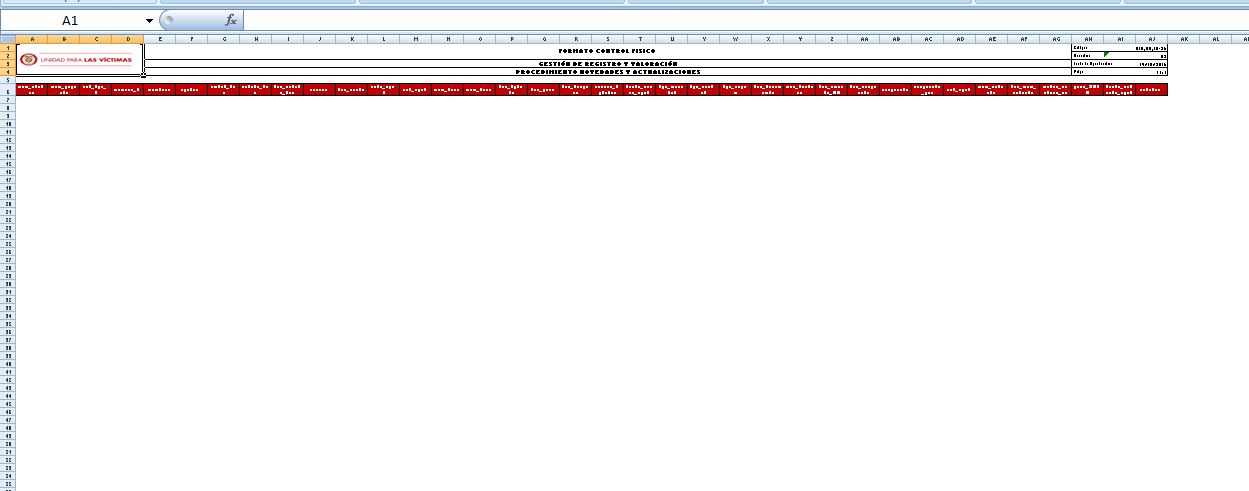Select column L header
This screenshot has width=1249, height=491.
pos(384,39)
